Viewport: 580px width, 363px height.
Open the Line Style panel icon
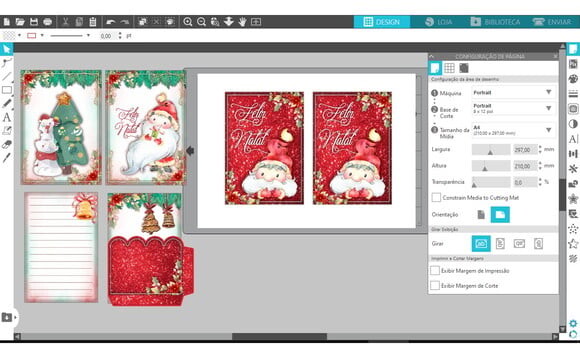tap(573, 94)
